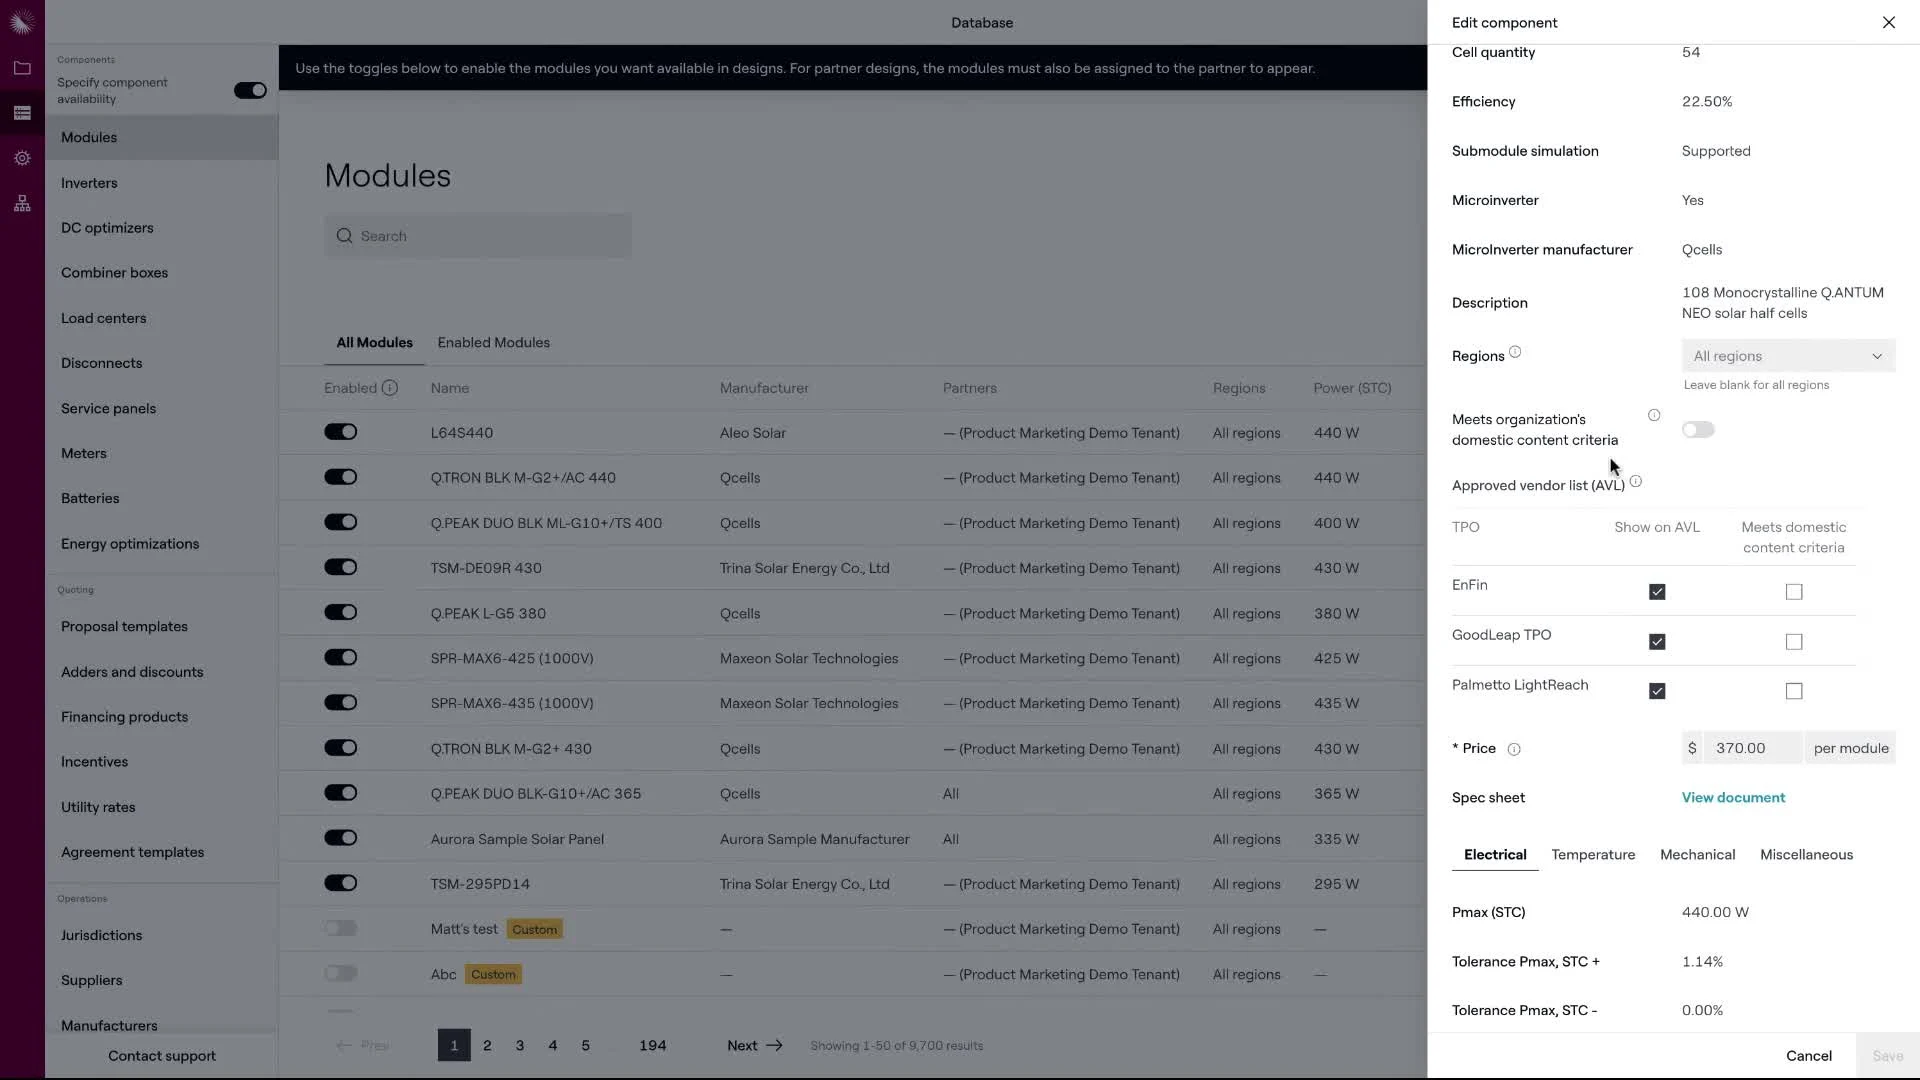Uncheck EnFin Show on AVL checkbox

[1657, 592]
